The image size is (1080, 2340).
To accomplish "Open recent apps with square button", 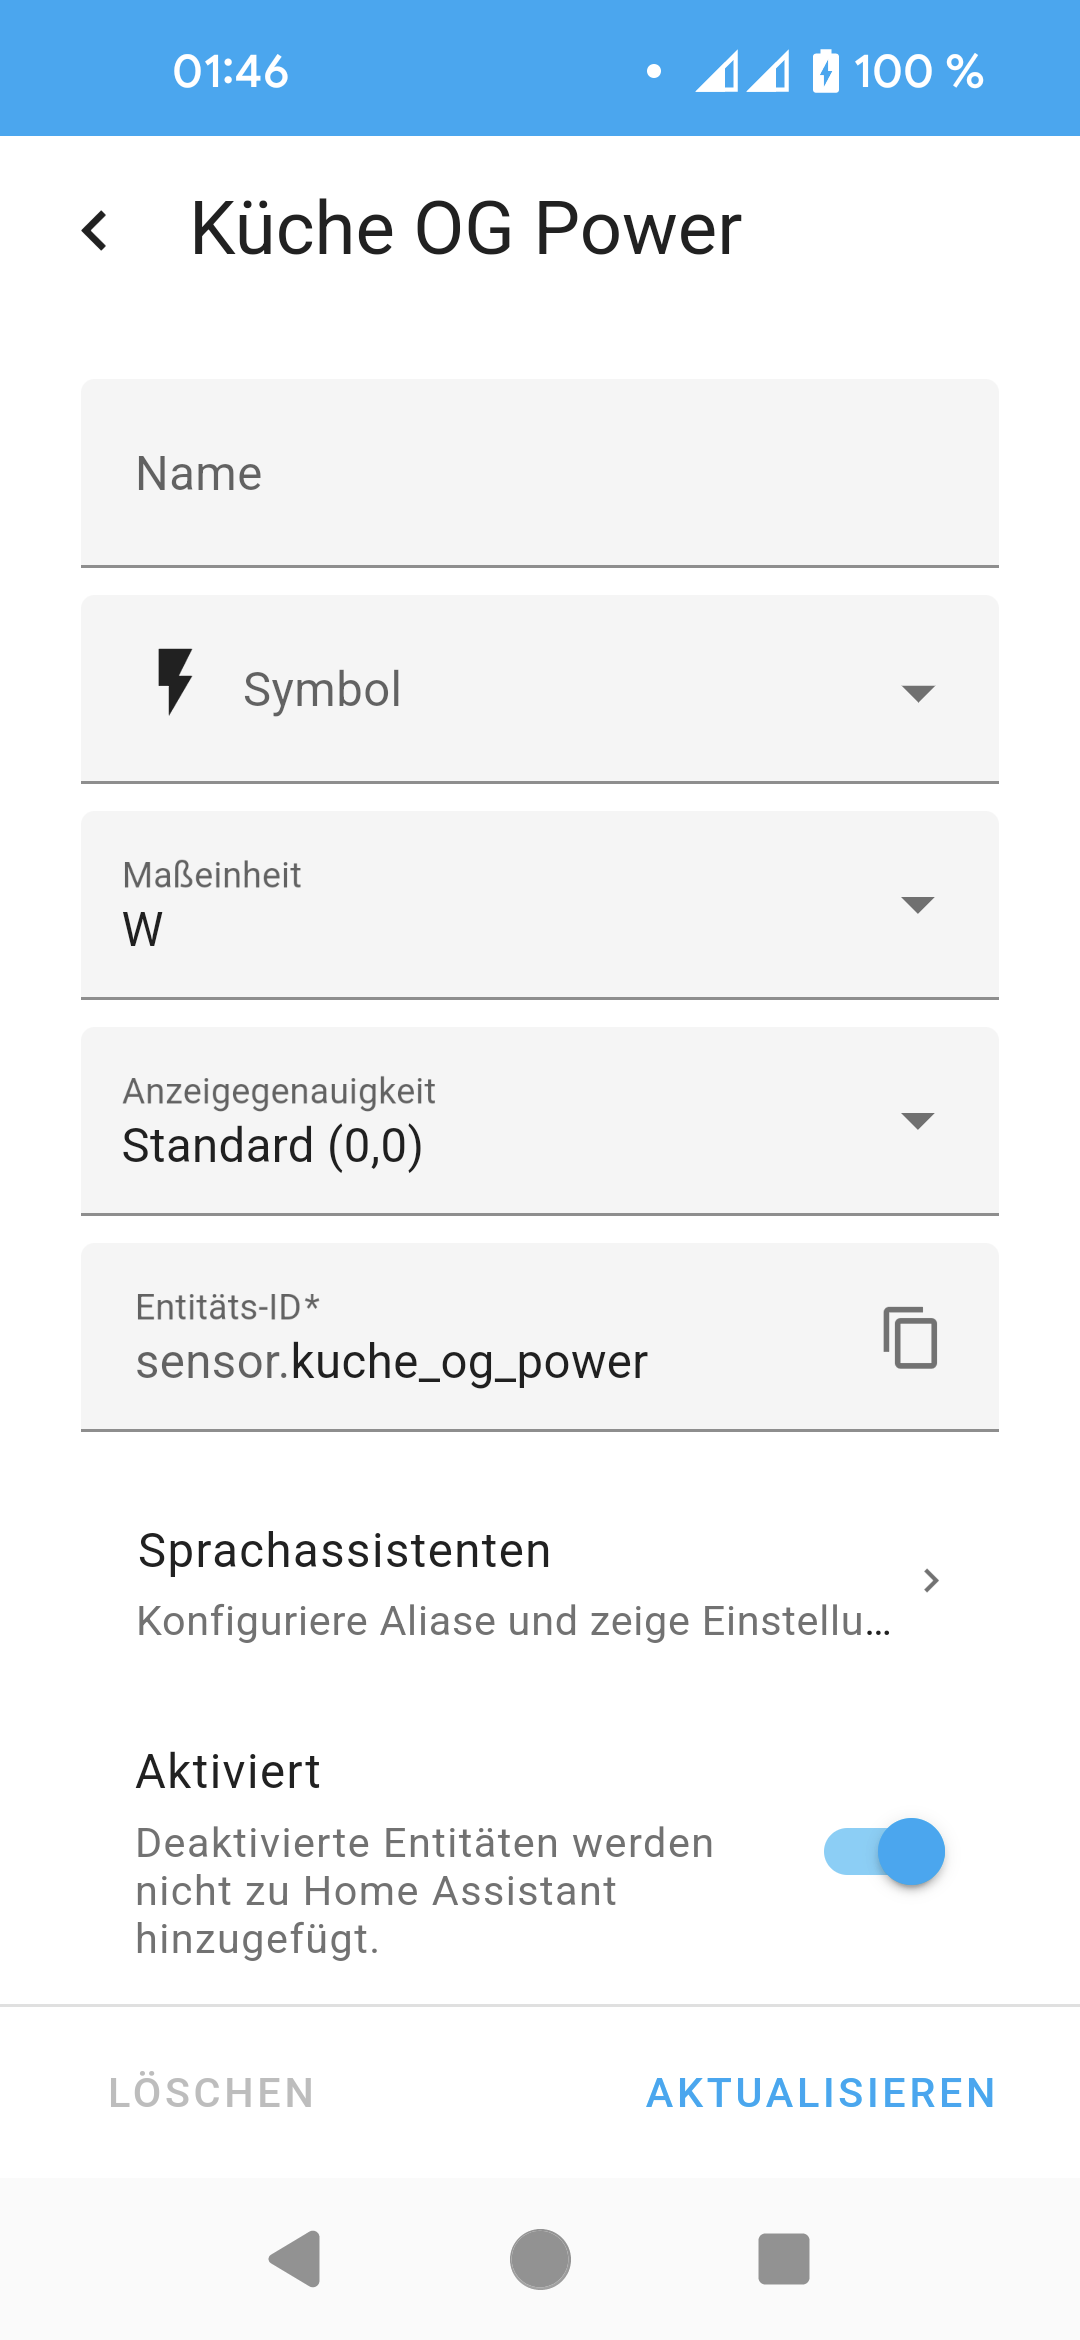I will point(784,2259).
